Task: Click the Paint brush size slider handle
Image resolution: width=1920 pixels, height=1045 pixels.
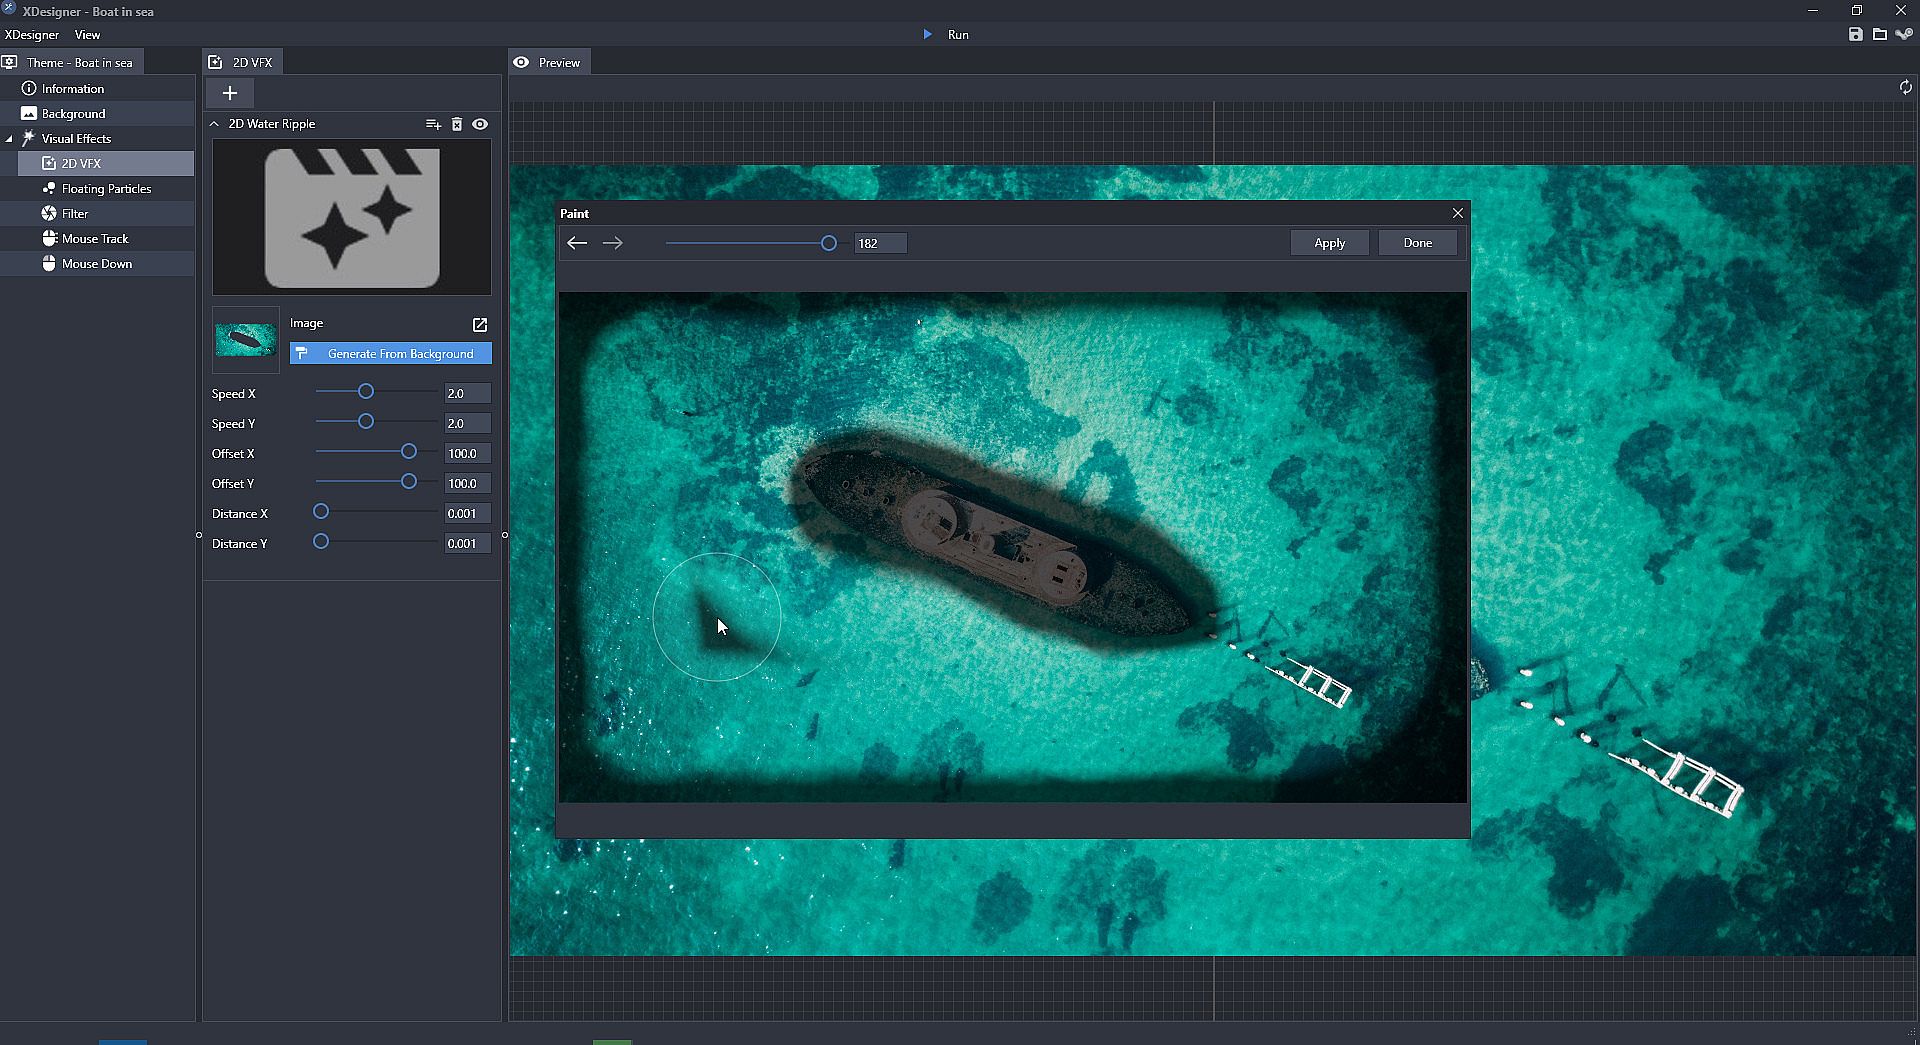Action: click(829, 243)
